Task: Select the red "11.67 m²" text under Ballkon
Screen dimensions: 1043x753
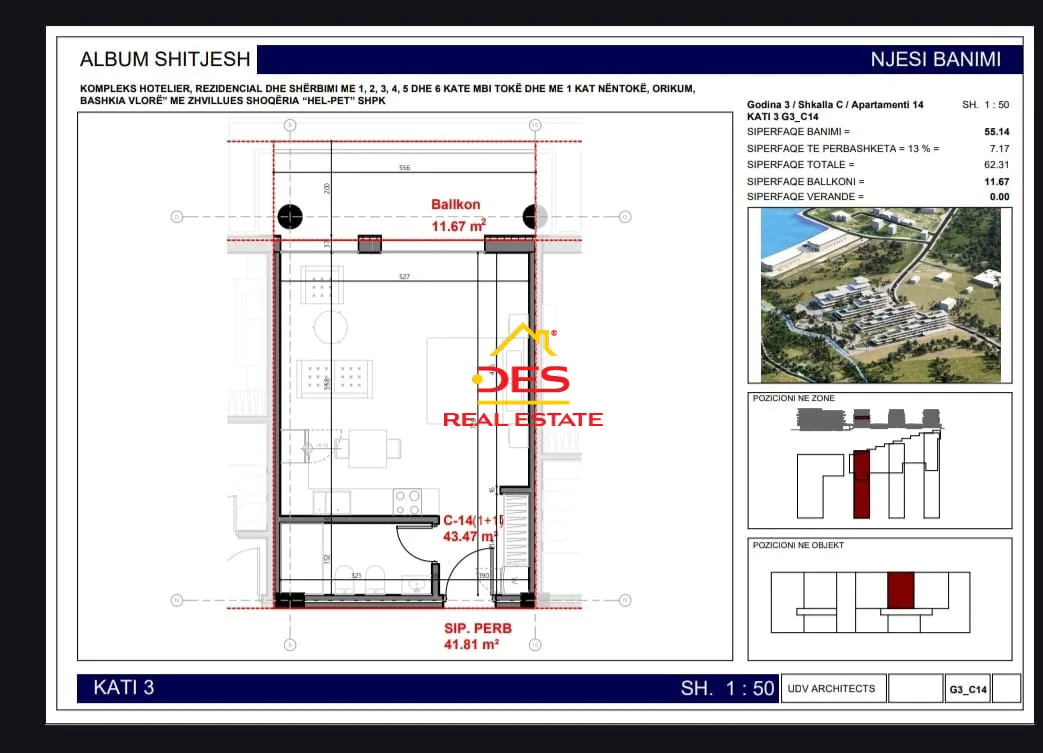Action: (459, 226)
